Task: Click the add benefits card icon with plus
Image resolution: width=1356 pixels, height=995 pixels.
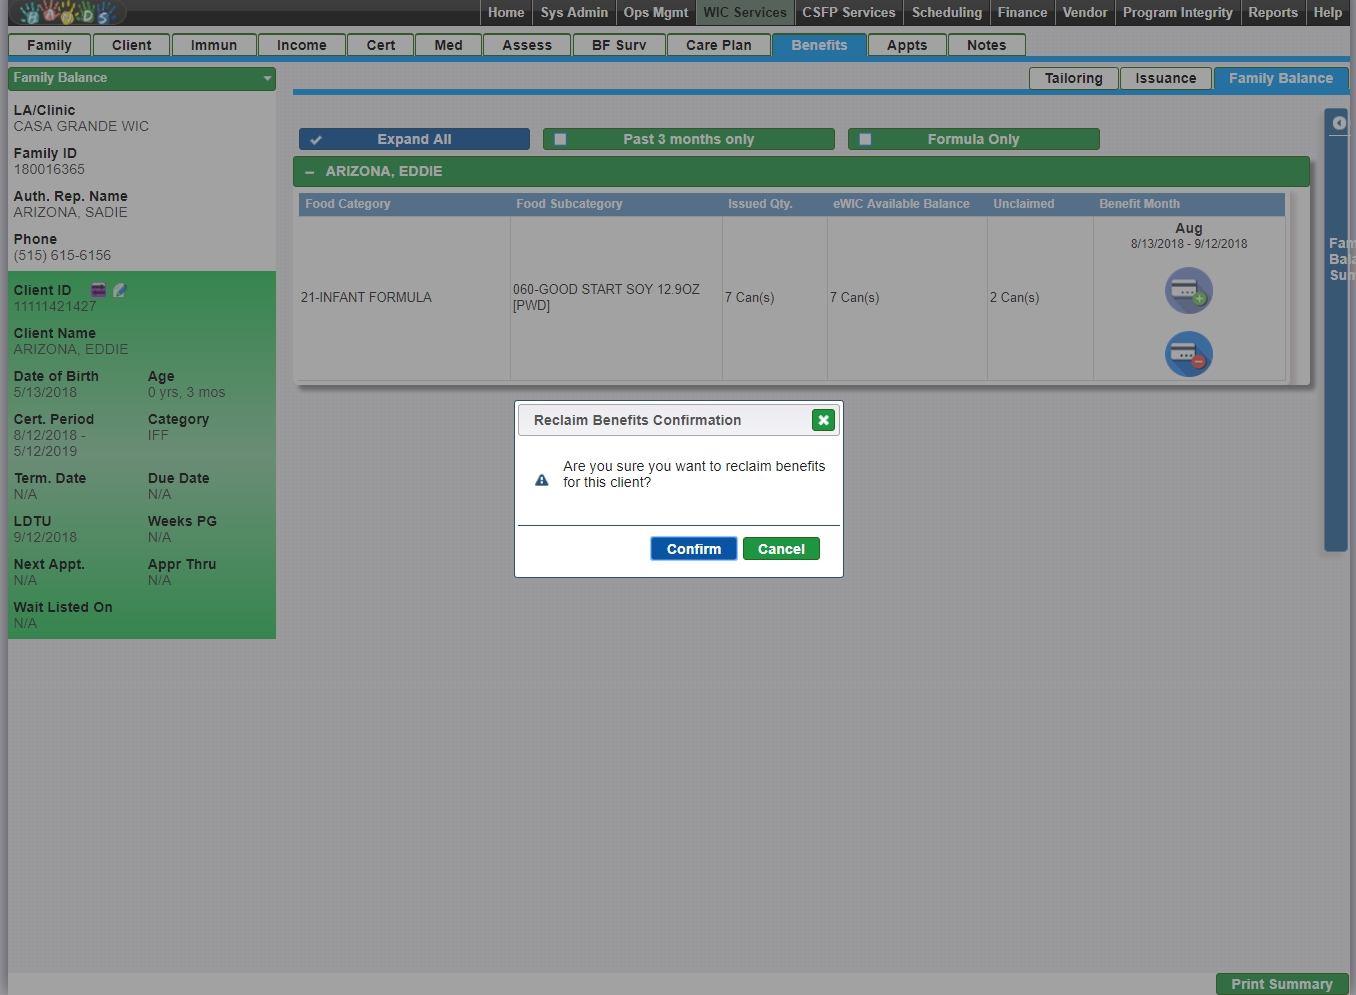Action: point(1188,291)
